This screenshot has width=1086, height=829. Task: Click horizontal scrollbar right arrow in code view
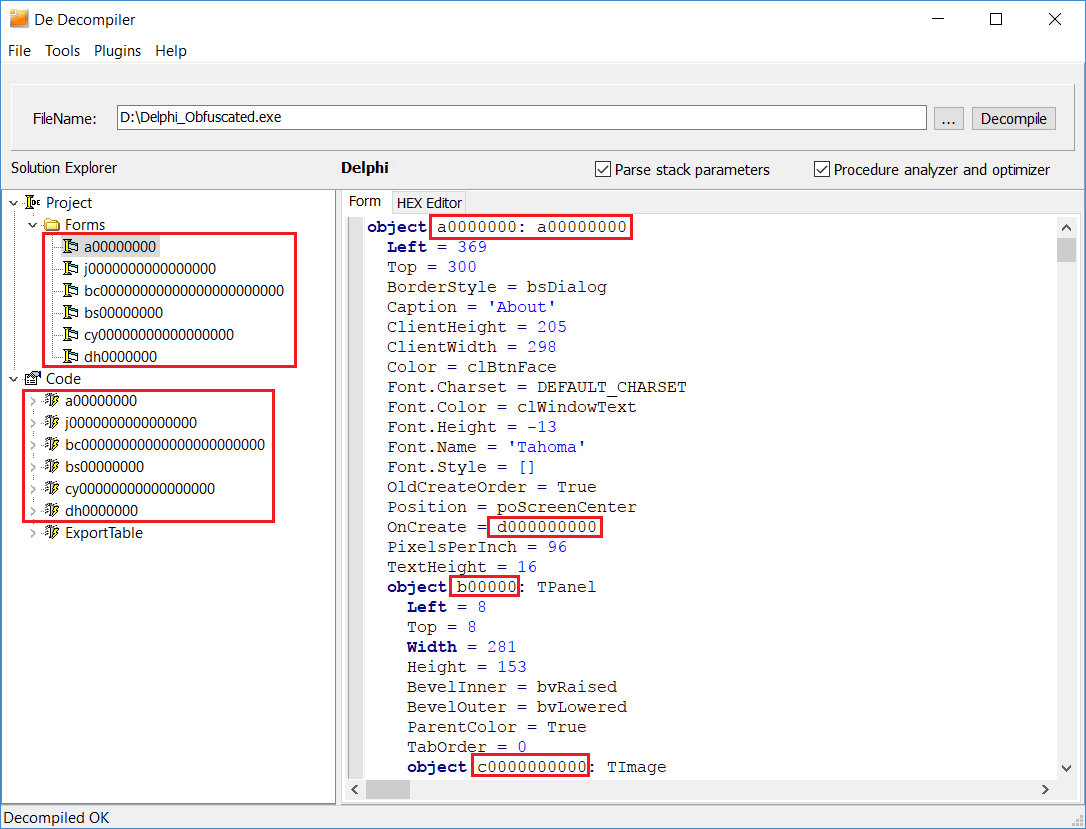tap(1045, 790)
